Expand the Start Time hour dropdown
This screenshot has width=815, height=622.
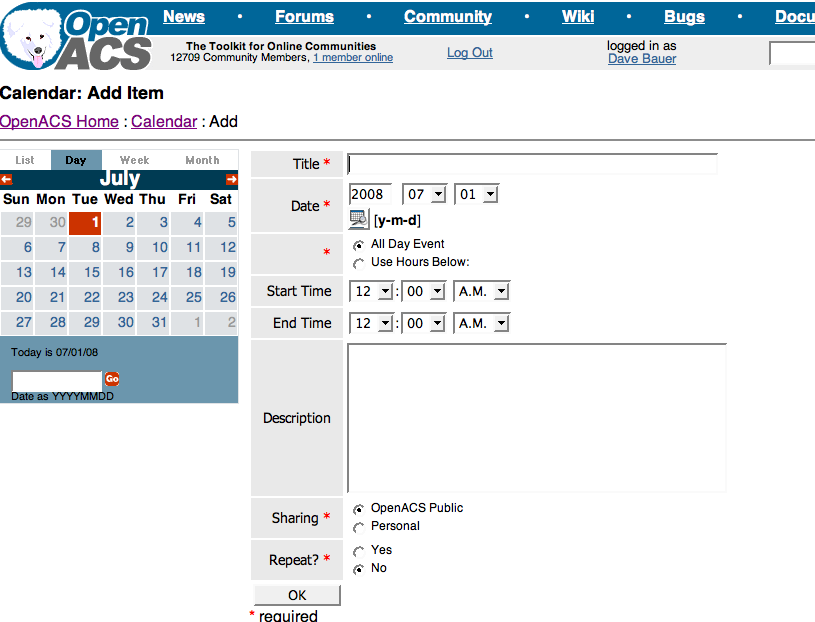371,292
